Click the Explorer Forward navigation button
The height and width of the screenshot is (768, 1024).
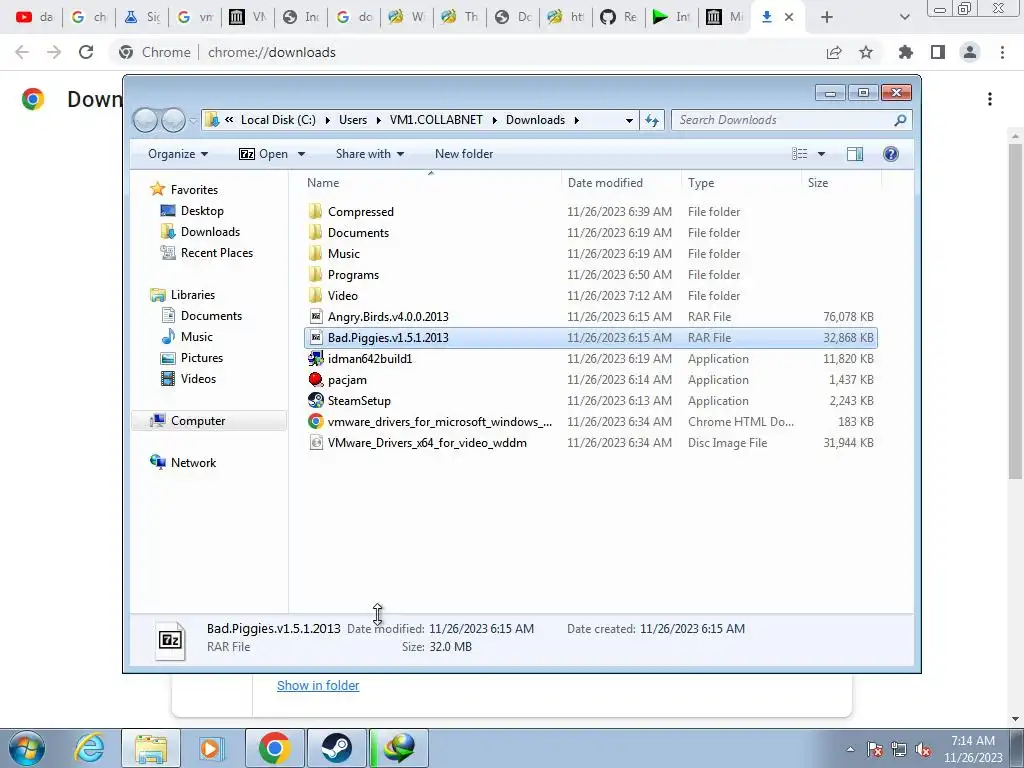coord(173,120)
